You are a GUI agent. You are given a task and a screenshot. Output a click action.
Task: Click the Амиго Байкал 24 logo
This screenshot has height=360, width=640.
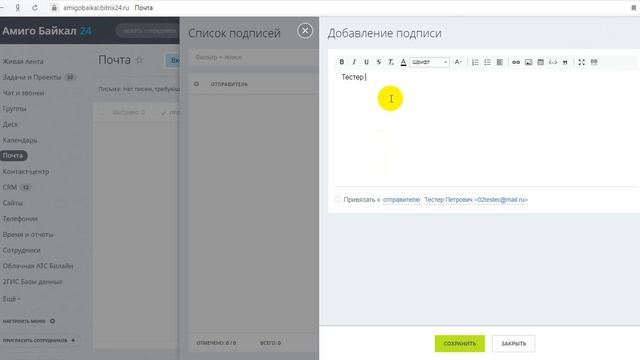click(47, 31)
